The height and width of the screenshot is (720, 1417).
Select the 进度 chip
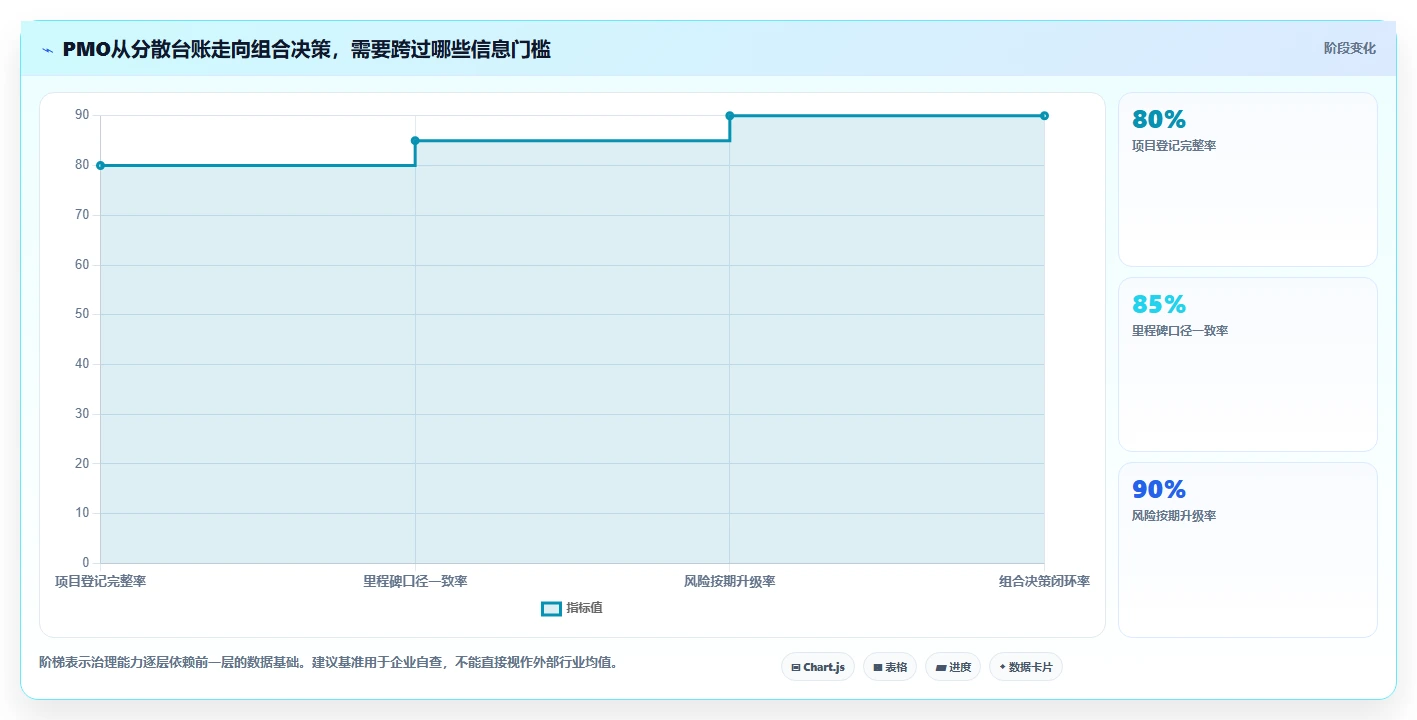[x=953, y=667]
